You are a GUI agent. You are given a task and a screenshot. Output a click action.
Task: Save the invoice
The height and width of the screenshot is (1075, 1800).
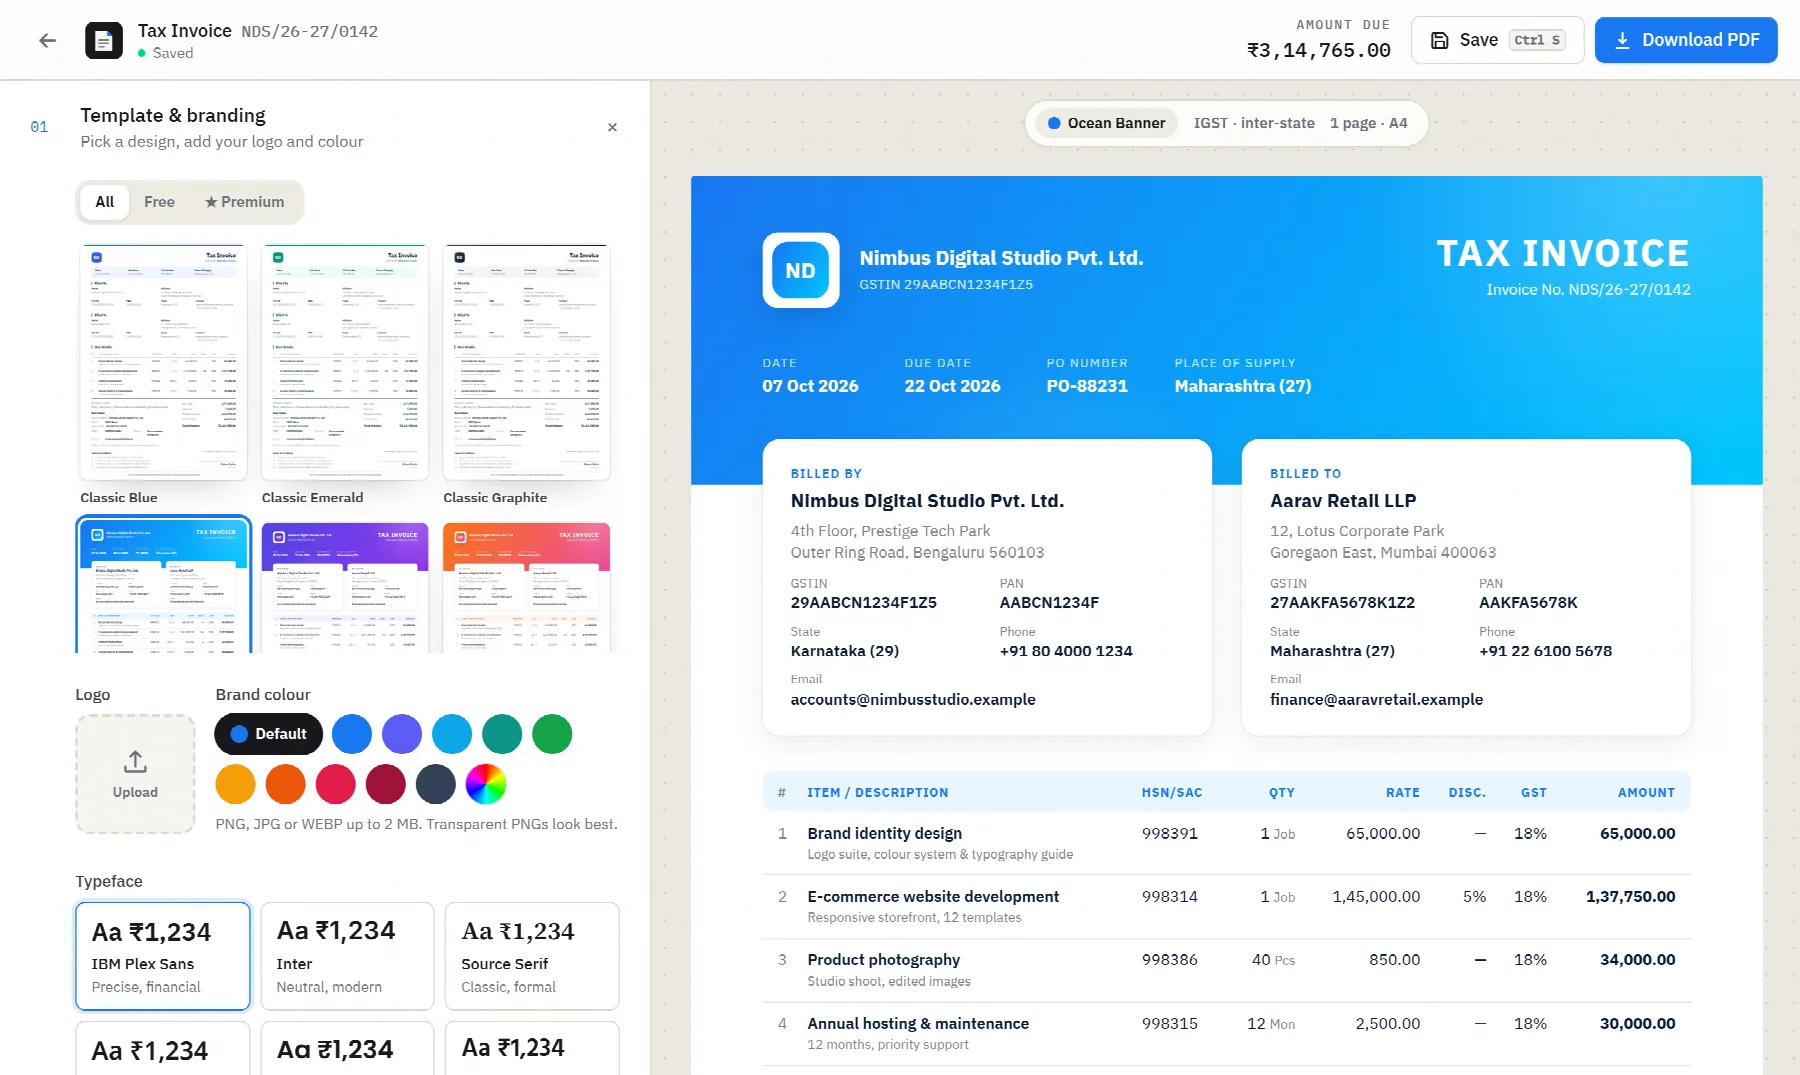pyautogui.click(x=1497, y=40)
